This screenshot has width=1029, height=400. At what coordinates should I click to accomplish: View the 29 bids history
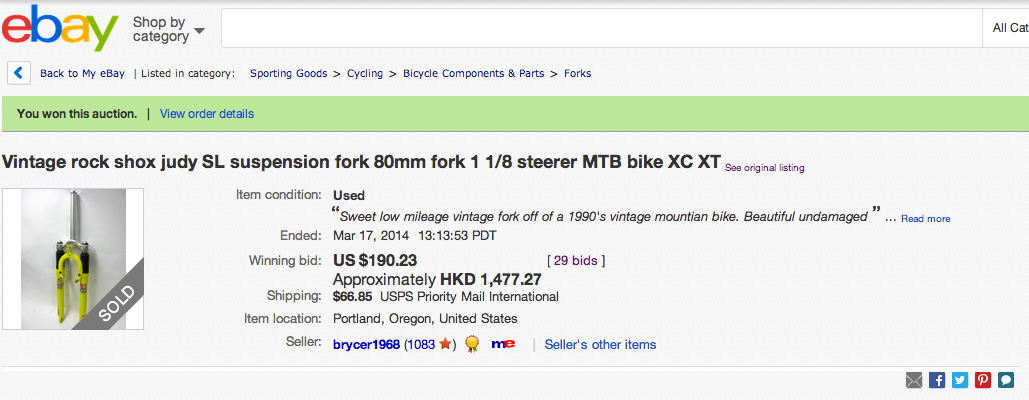[x=576, y=261]
